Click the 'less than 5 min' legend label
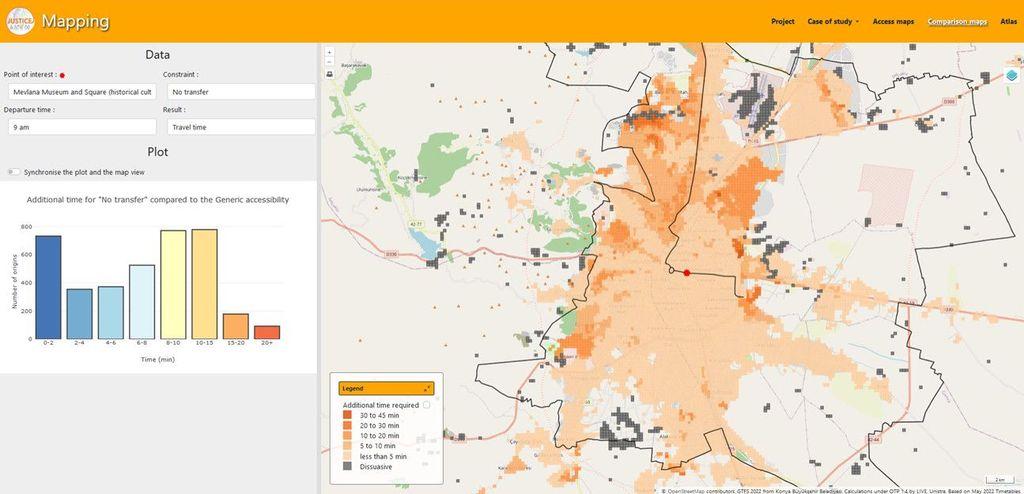Screen dimensions: 1024x494 [383, 456]
